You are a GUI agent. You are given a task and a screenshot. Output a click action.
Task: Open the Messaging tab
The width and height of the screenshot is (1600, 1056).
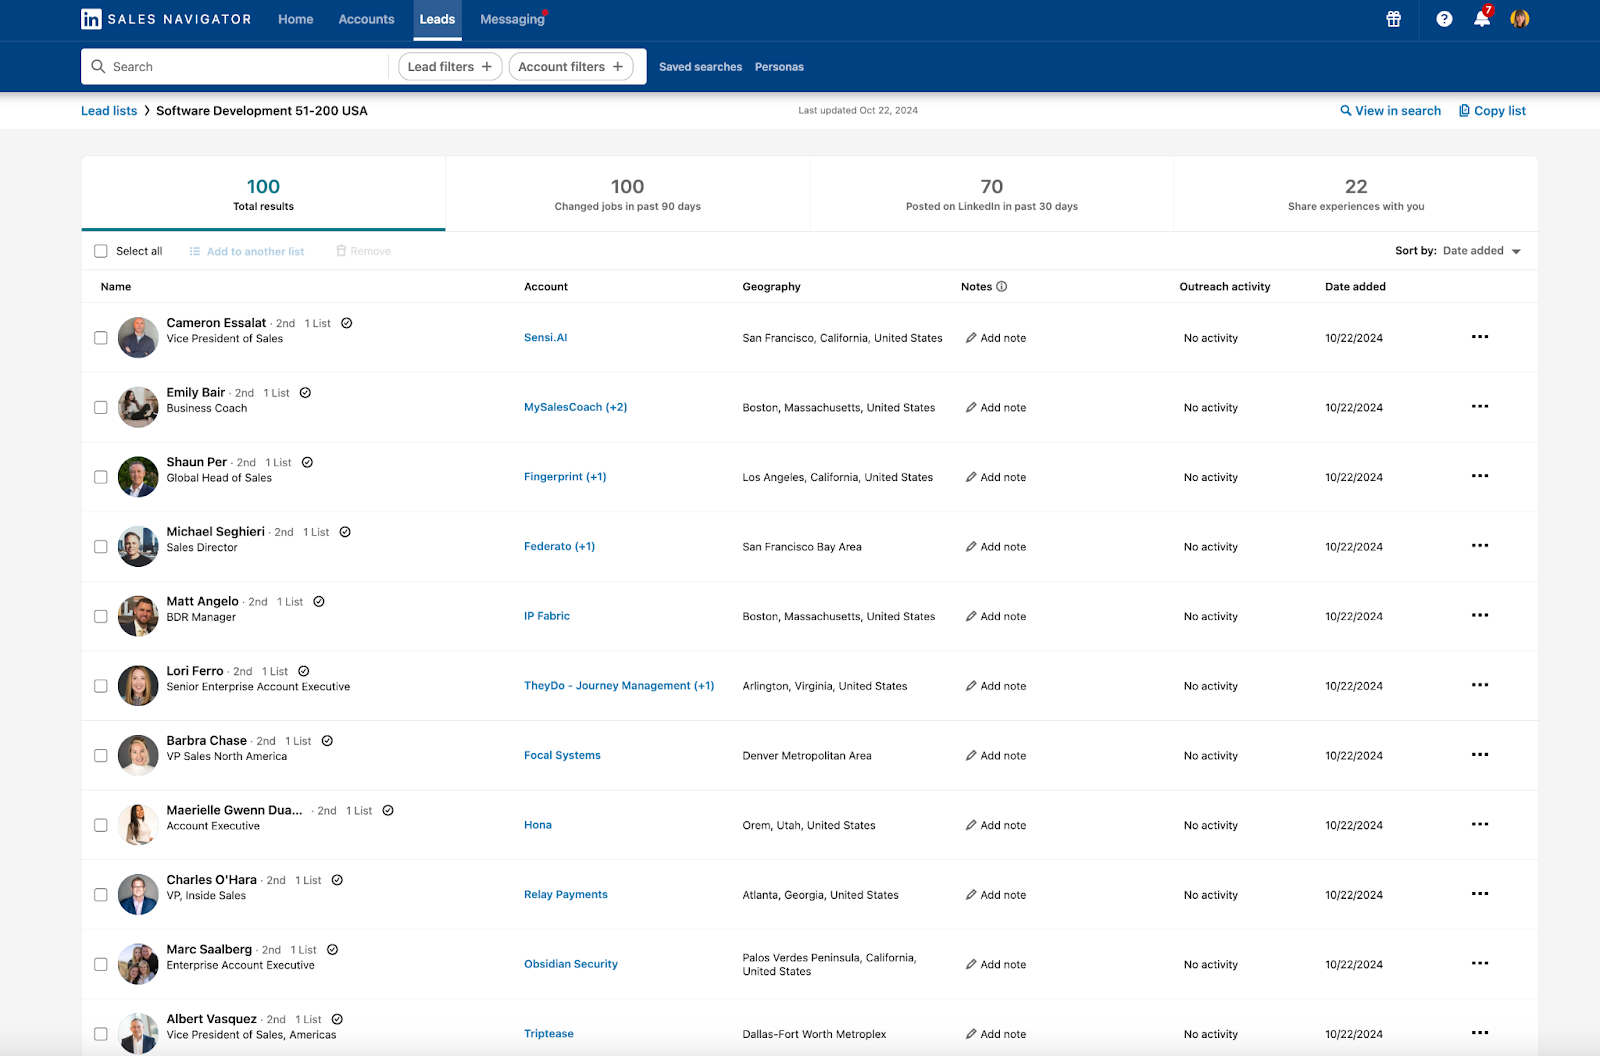(512, 19)
